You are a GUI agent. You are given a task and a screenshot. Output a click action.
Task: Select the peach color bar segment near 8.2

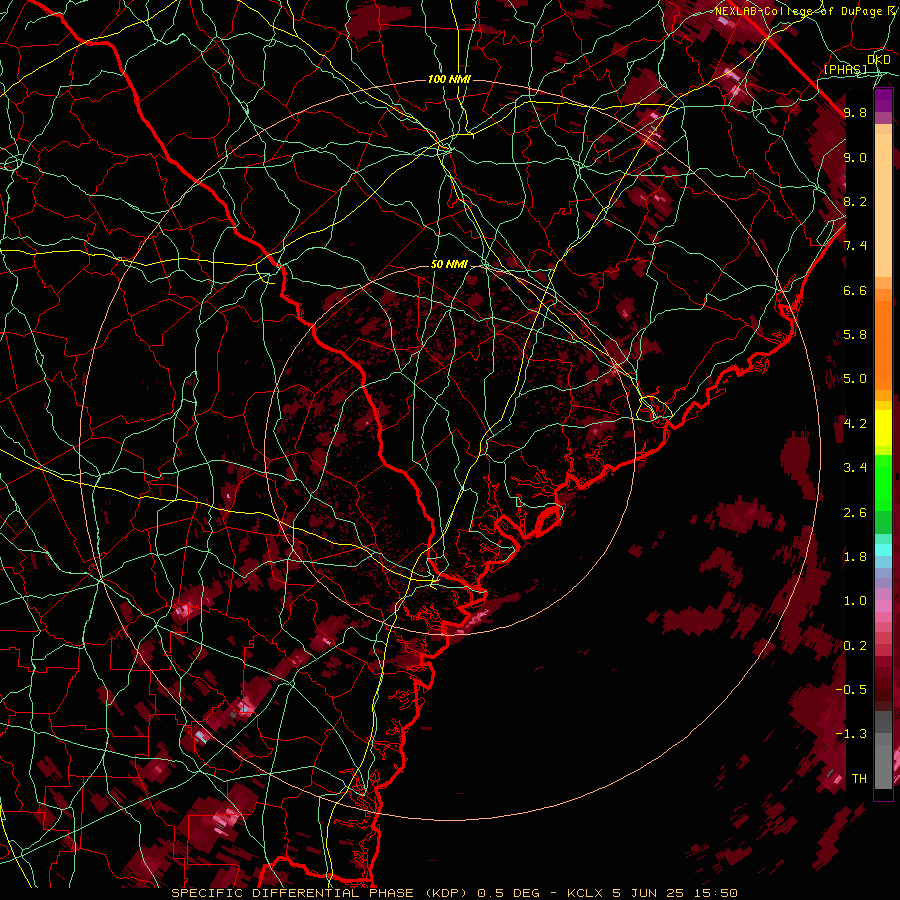pyautogui.click(x=883, y=207)
